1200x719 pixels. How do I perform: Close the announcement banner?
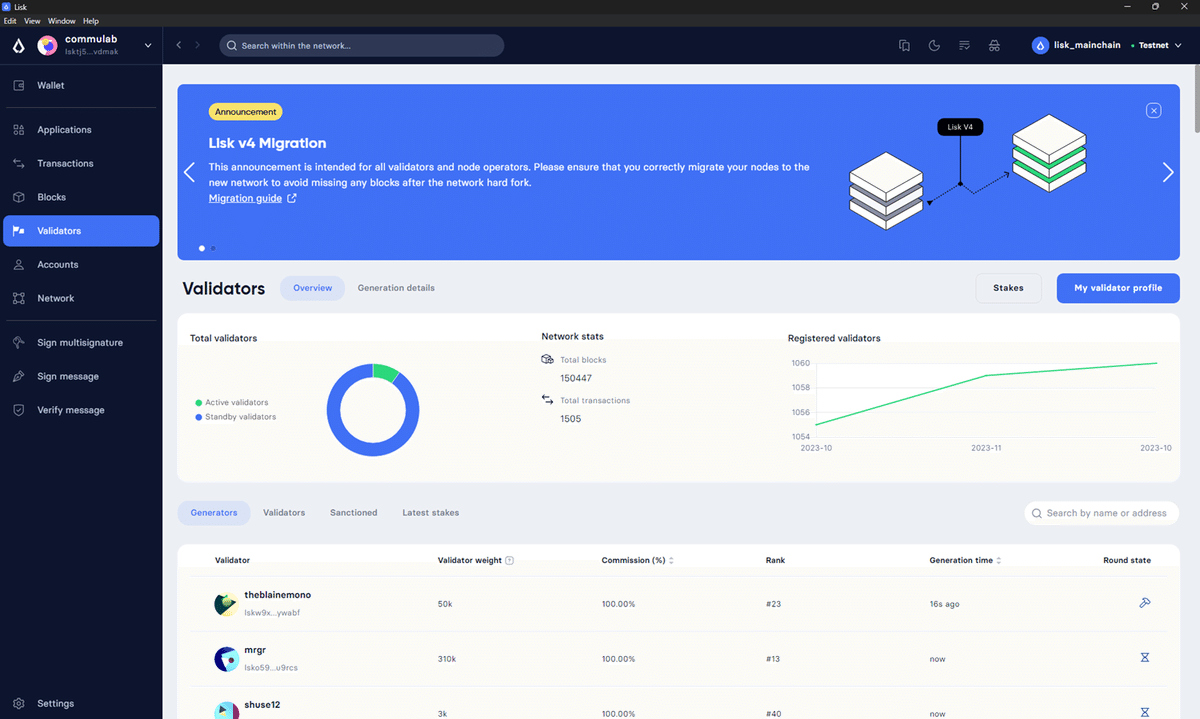coord(1153,110)
